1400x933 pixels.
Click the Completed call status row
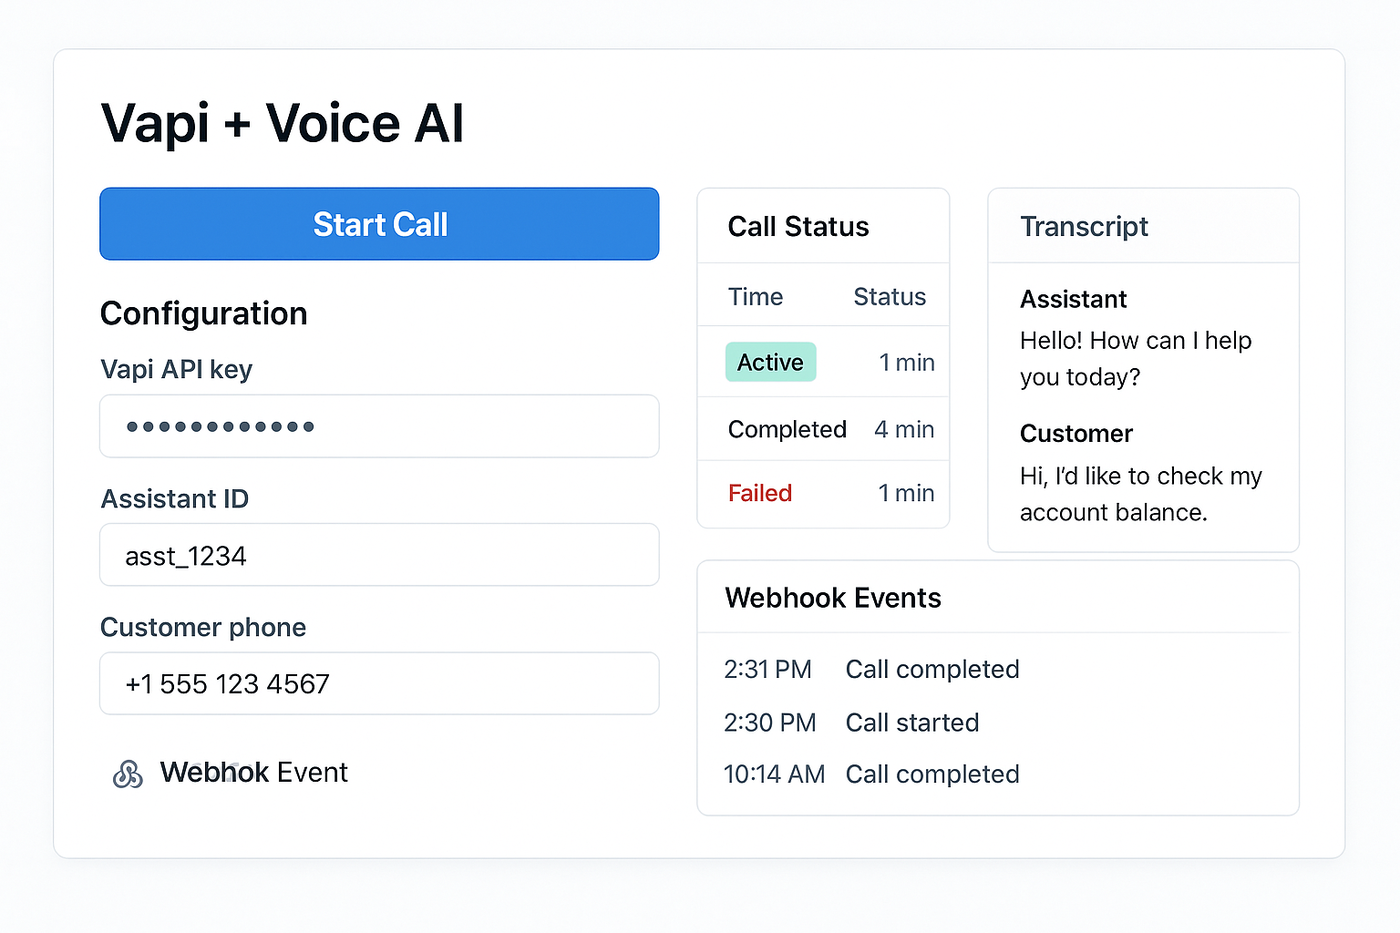point(823,429)
